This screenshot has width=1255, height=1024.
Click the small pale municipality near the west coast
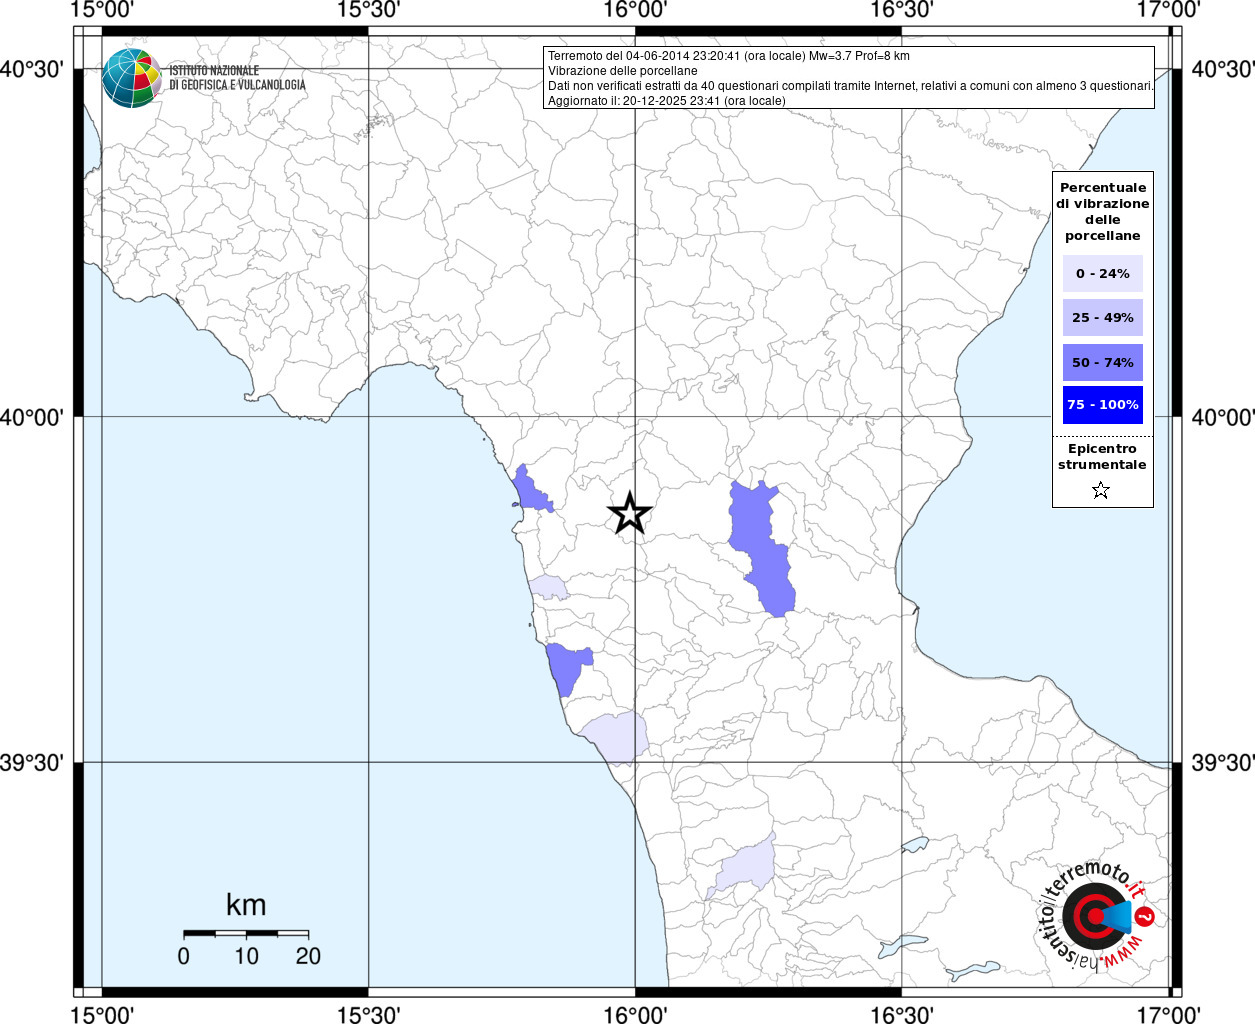549,587
